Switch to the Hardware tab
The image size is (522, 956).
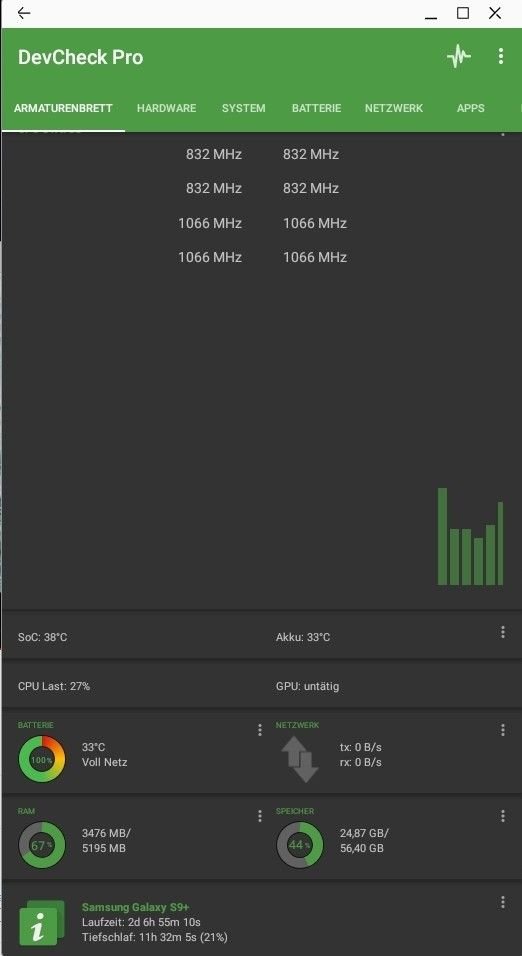[x=166, y=108]
